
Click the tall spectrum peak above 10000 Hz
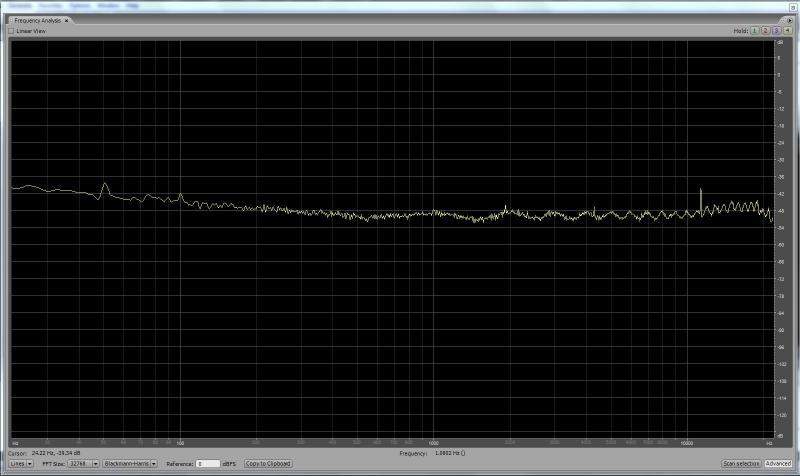(x=700, y=190)
